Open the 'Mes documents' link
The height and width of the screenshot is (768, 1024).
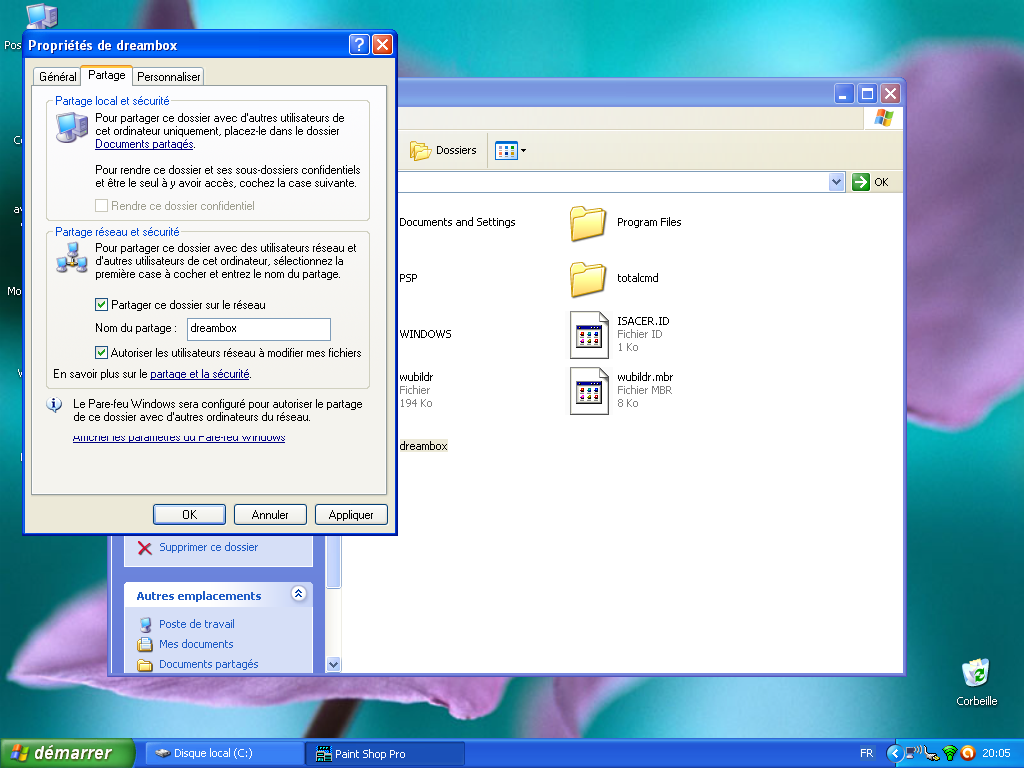196,645
